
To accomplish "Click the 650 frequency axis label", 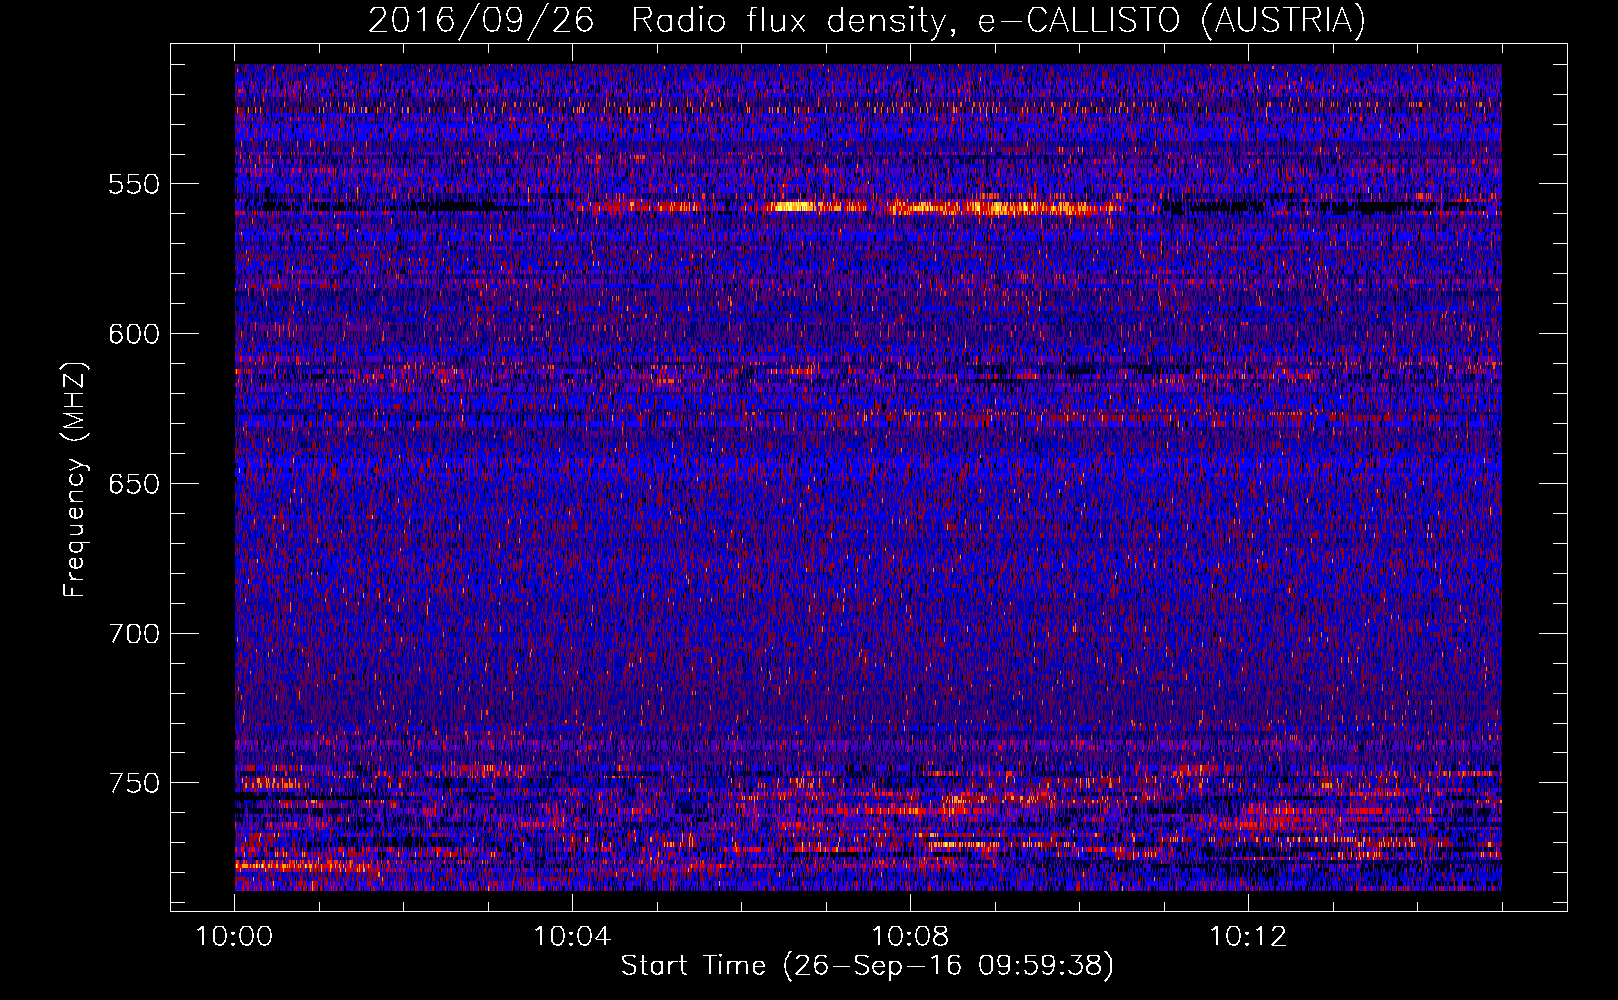I will coord(134,484).
